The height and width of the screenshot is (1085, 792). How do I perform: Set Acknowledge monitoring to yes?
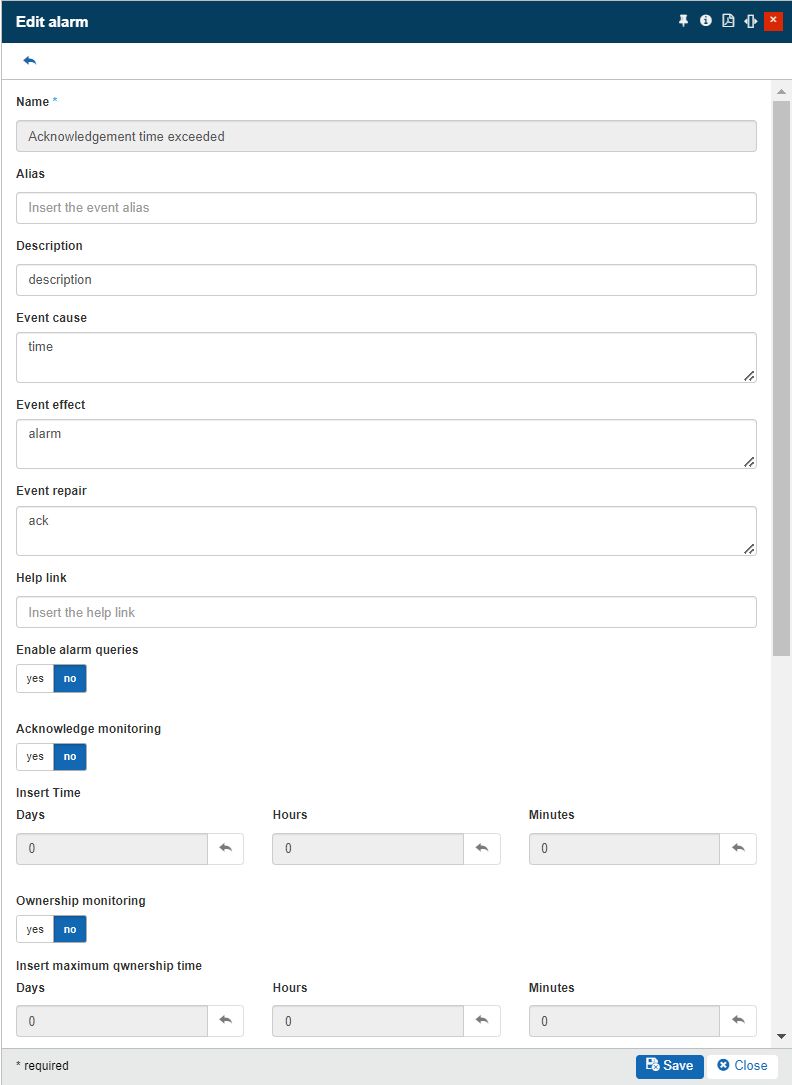point(35,757)
